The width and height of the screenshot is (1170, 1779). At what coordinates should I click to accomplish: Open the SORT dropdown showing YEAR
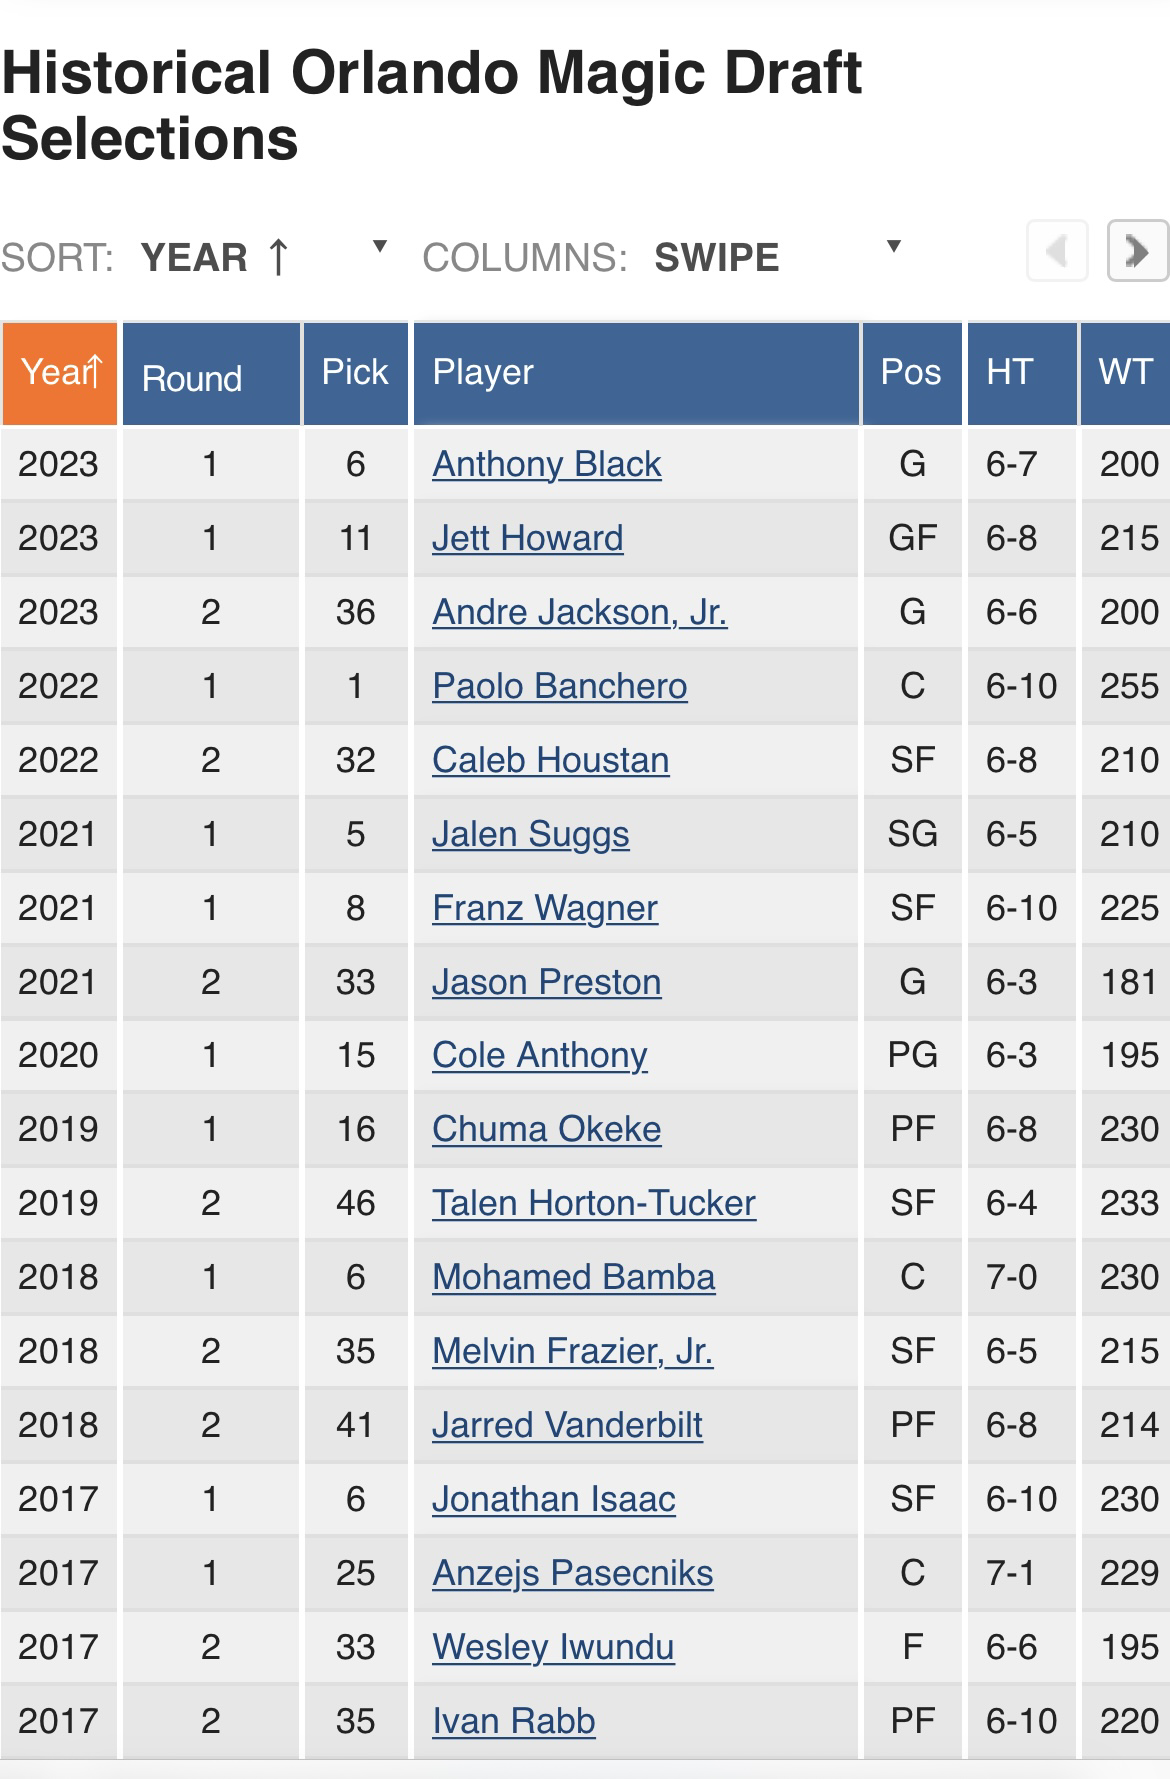point(264,257)
